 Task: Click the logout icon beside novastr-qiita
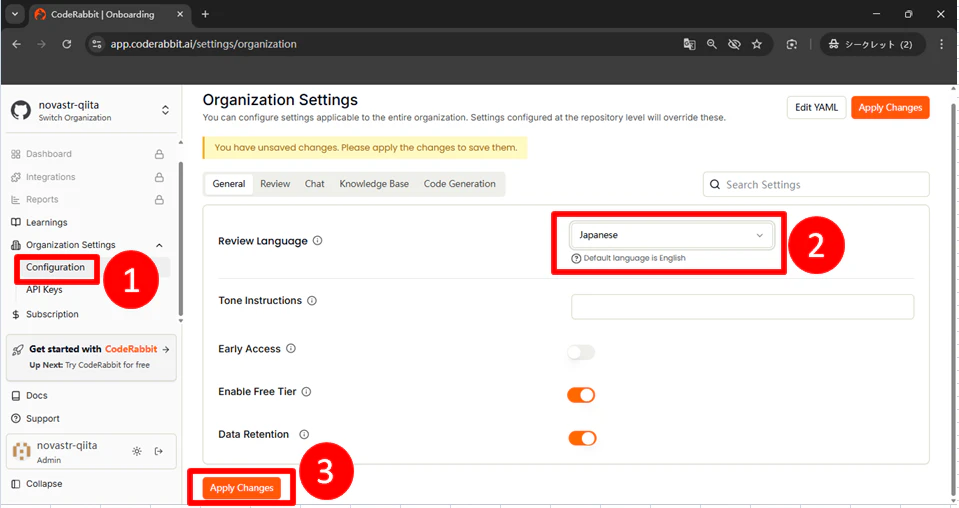(x=158, y=451)
